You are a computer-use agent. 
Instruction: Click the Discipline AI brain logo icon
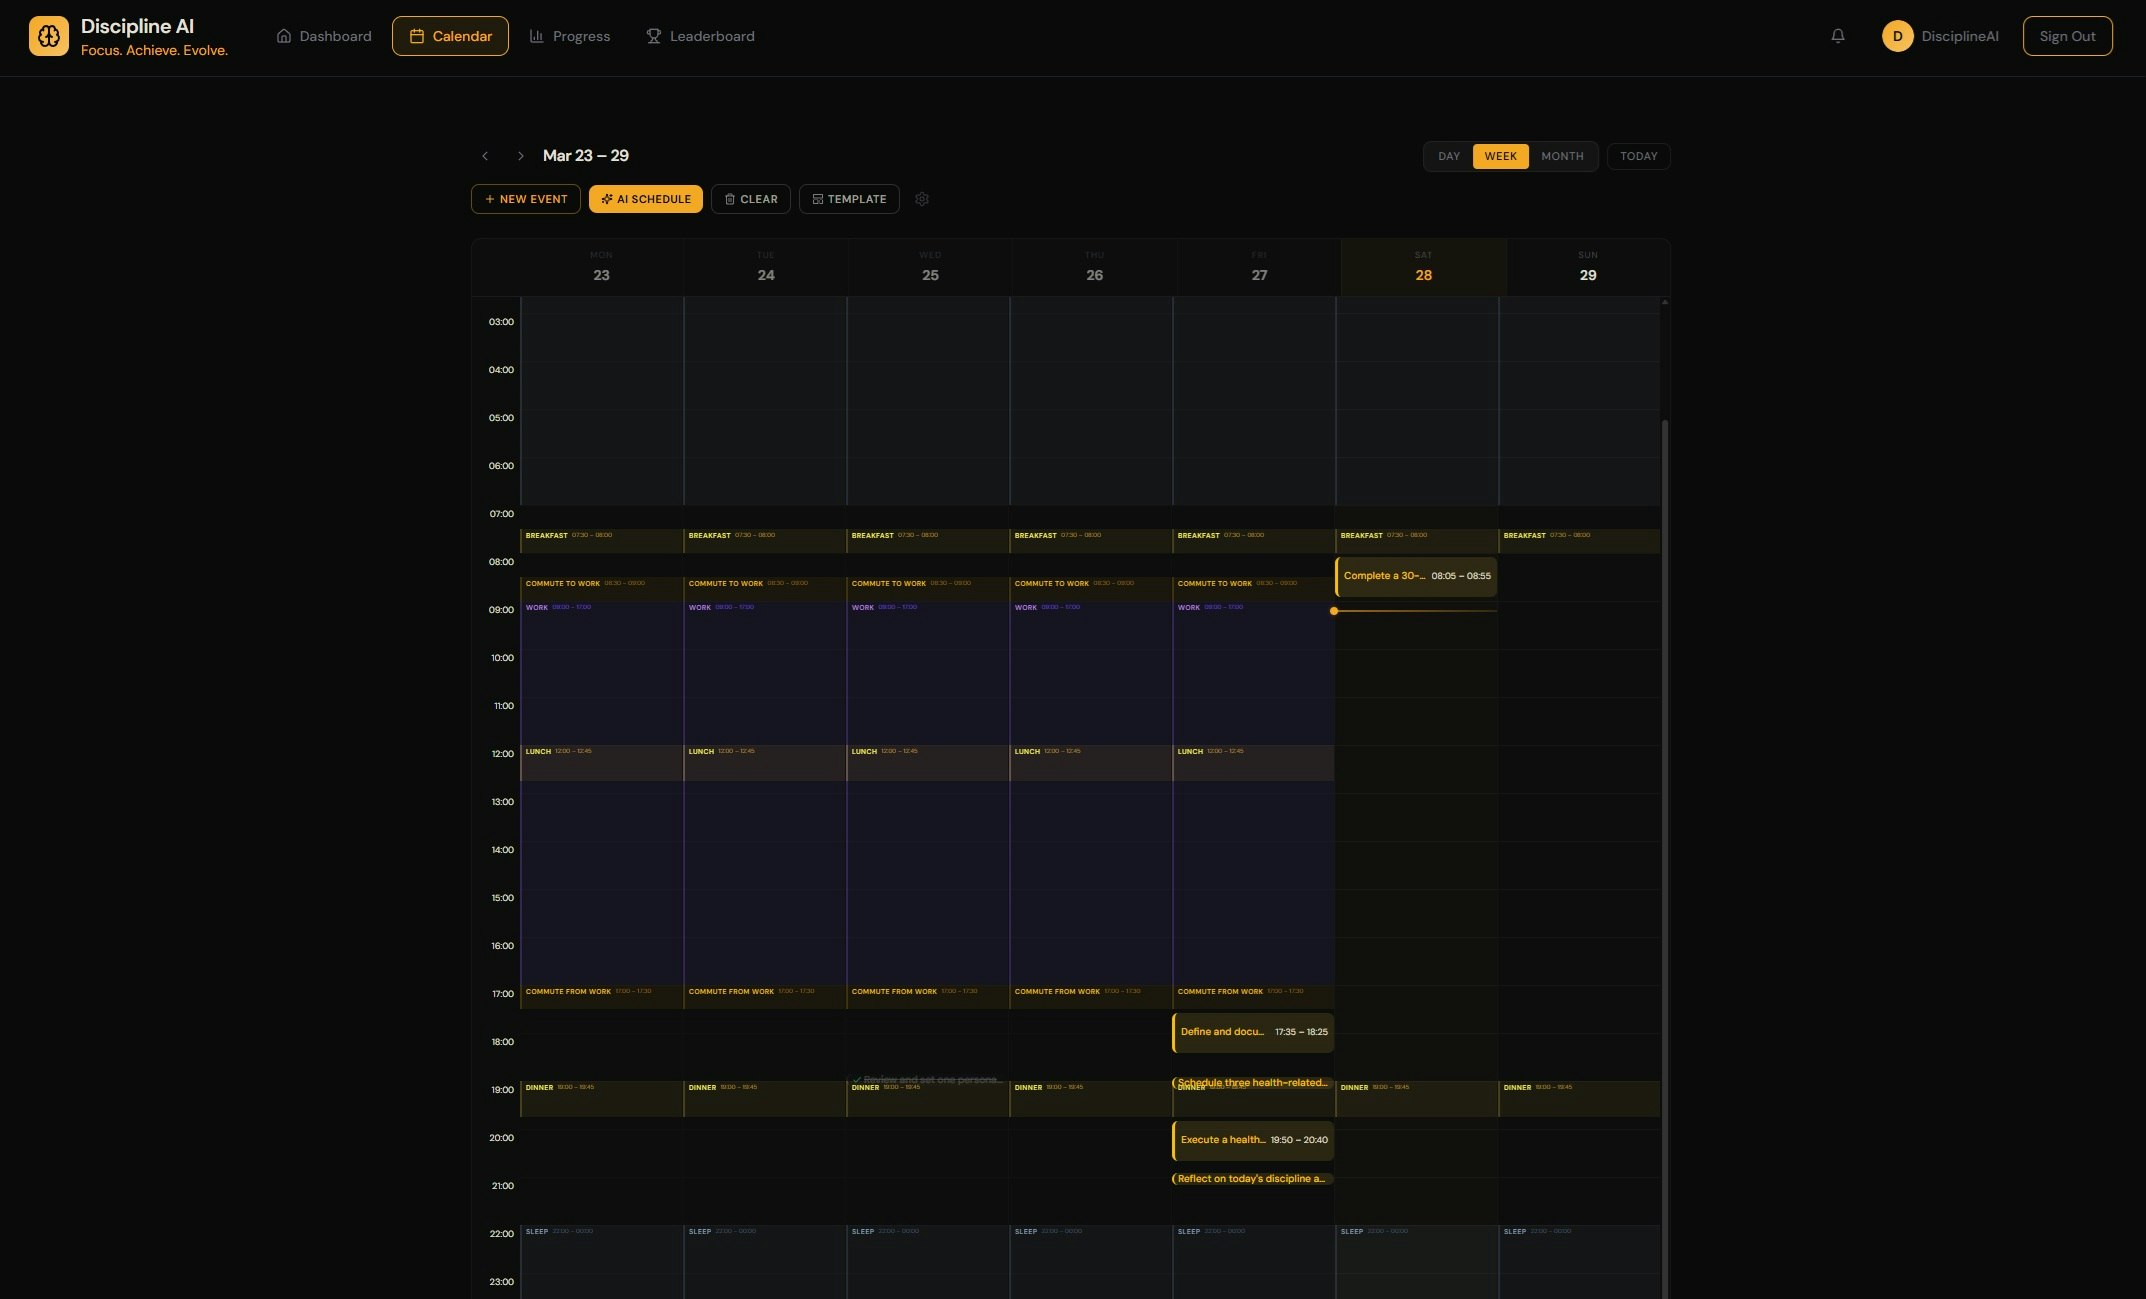coord(48,36)
